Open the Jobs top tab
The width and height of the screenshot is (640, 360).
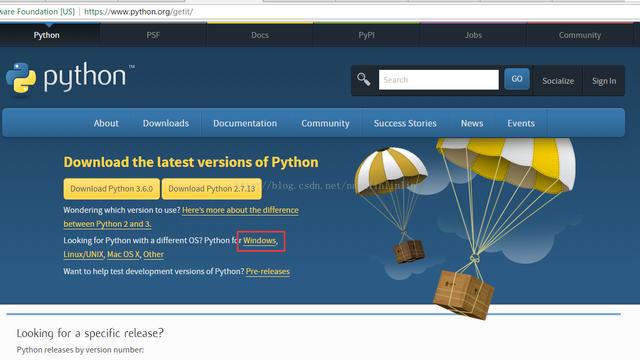tap(473, 35)
